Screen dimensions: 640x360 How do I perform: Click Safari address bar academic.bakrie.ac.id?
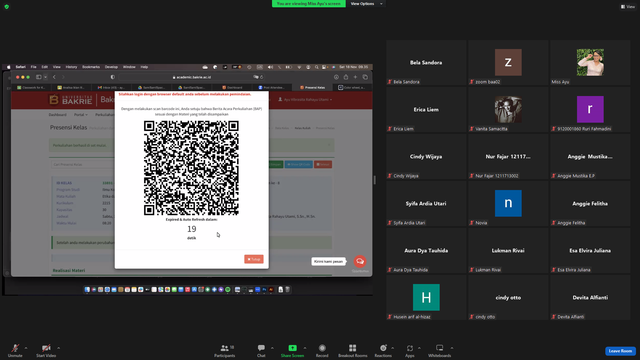[x=191, y=77]
